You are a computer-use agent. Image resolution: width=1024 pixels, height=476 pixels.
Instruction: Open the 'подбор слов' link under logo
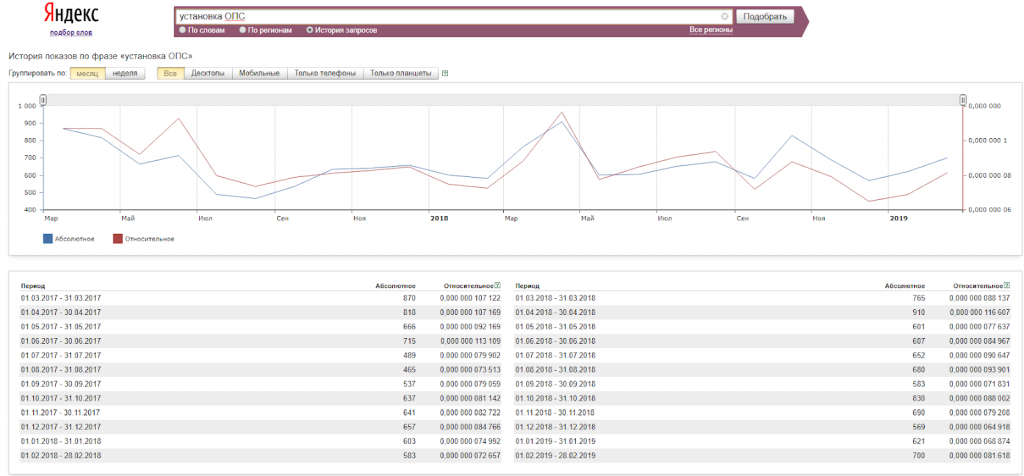coord(71,32)
